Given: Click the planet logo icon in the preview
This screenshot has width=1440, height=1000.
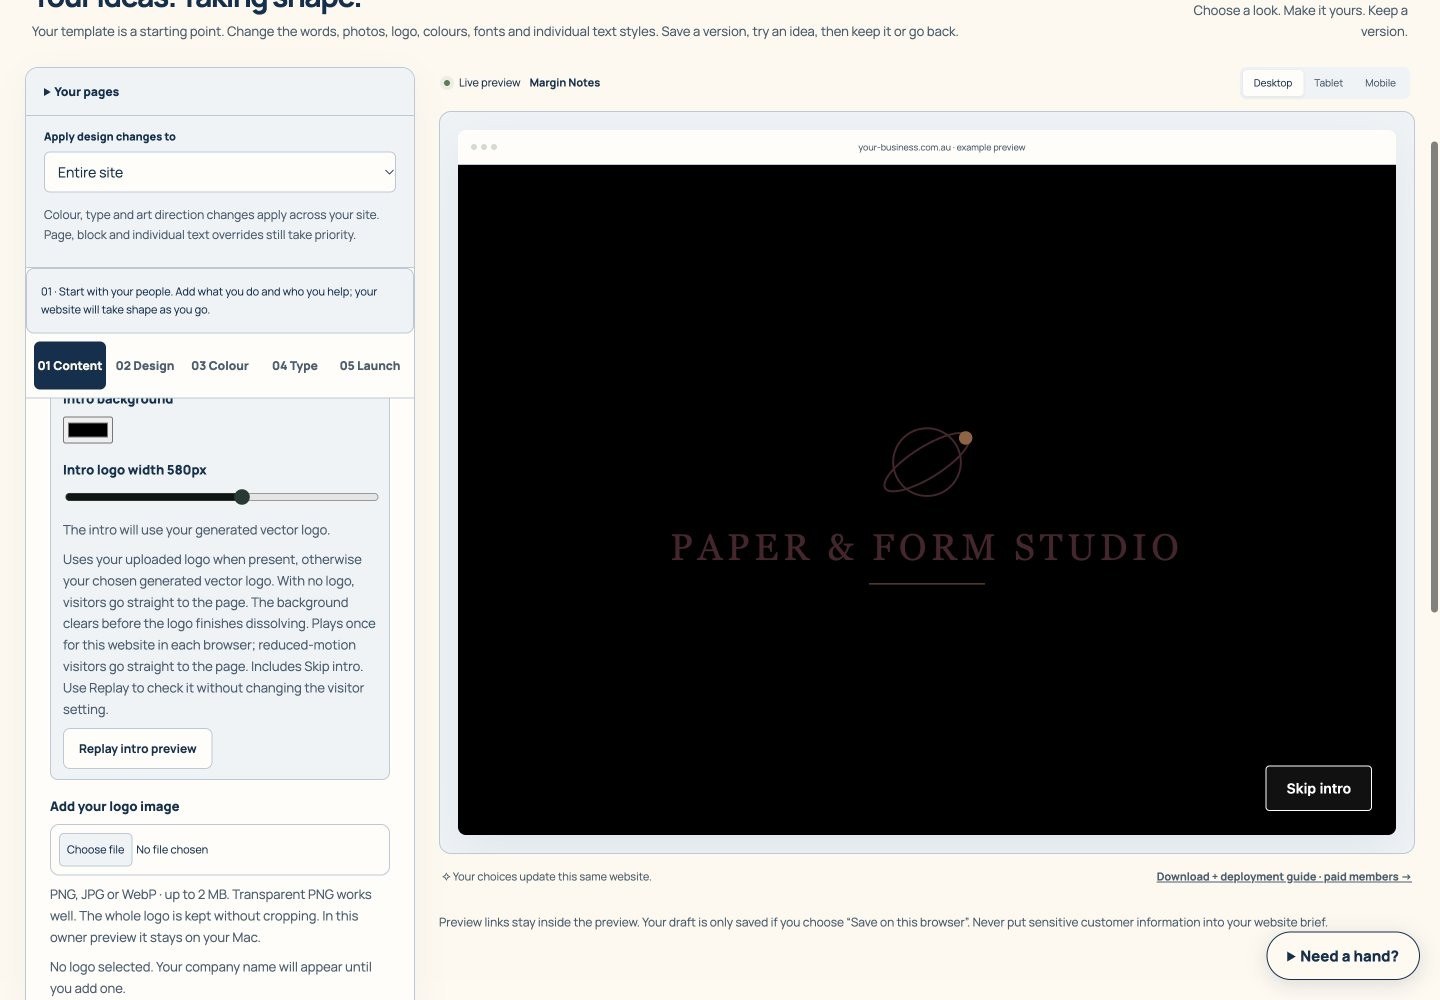Looking at the screenshot, I should pyautogui.click(x=928, y=461).
